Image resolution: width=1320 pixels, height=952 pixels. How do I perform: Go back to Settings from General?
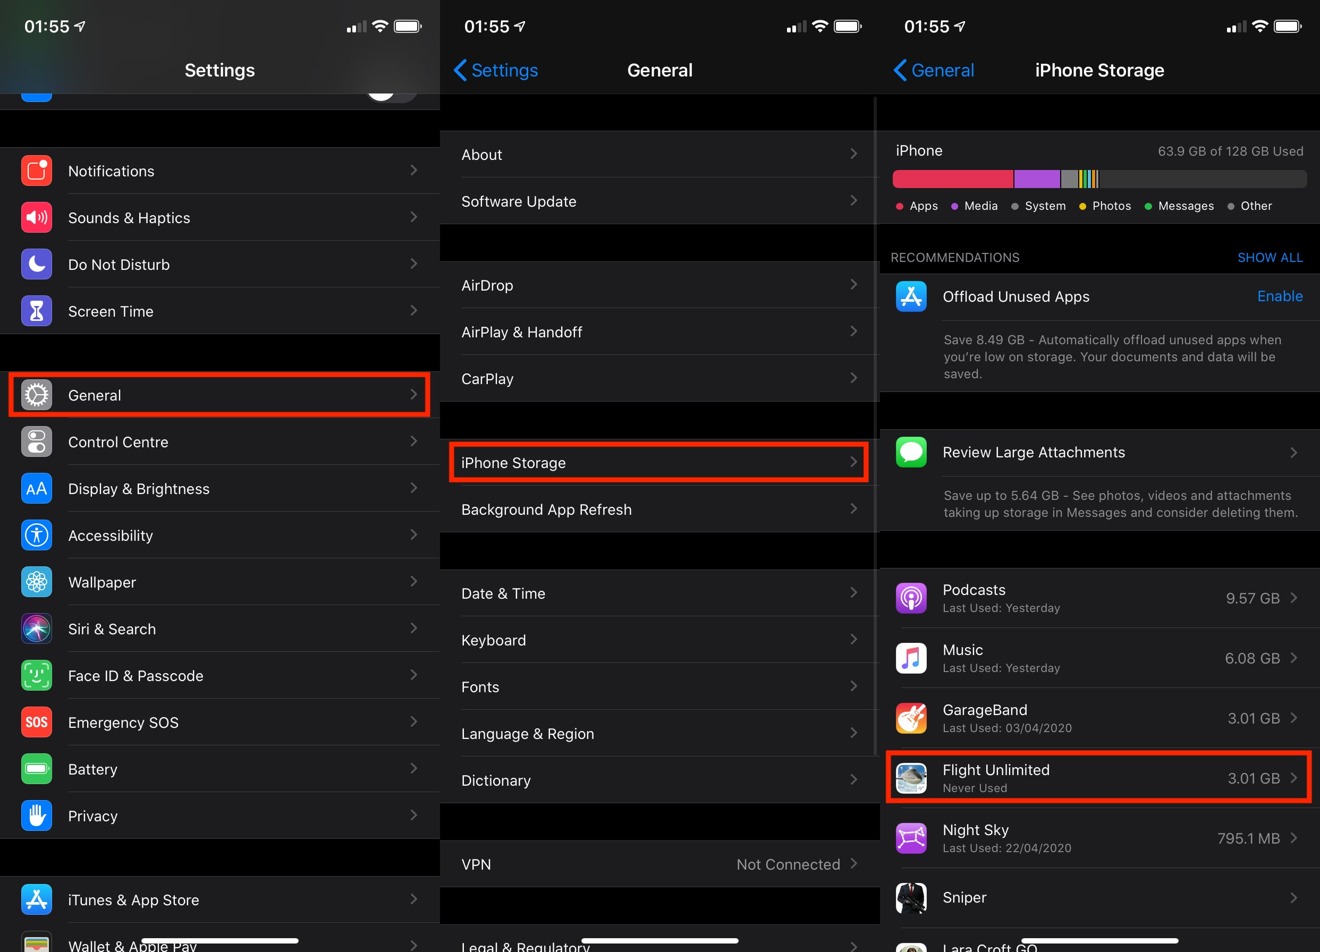click(x=496, y=70)
